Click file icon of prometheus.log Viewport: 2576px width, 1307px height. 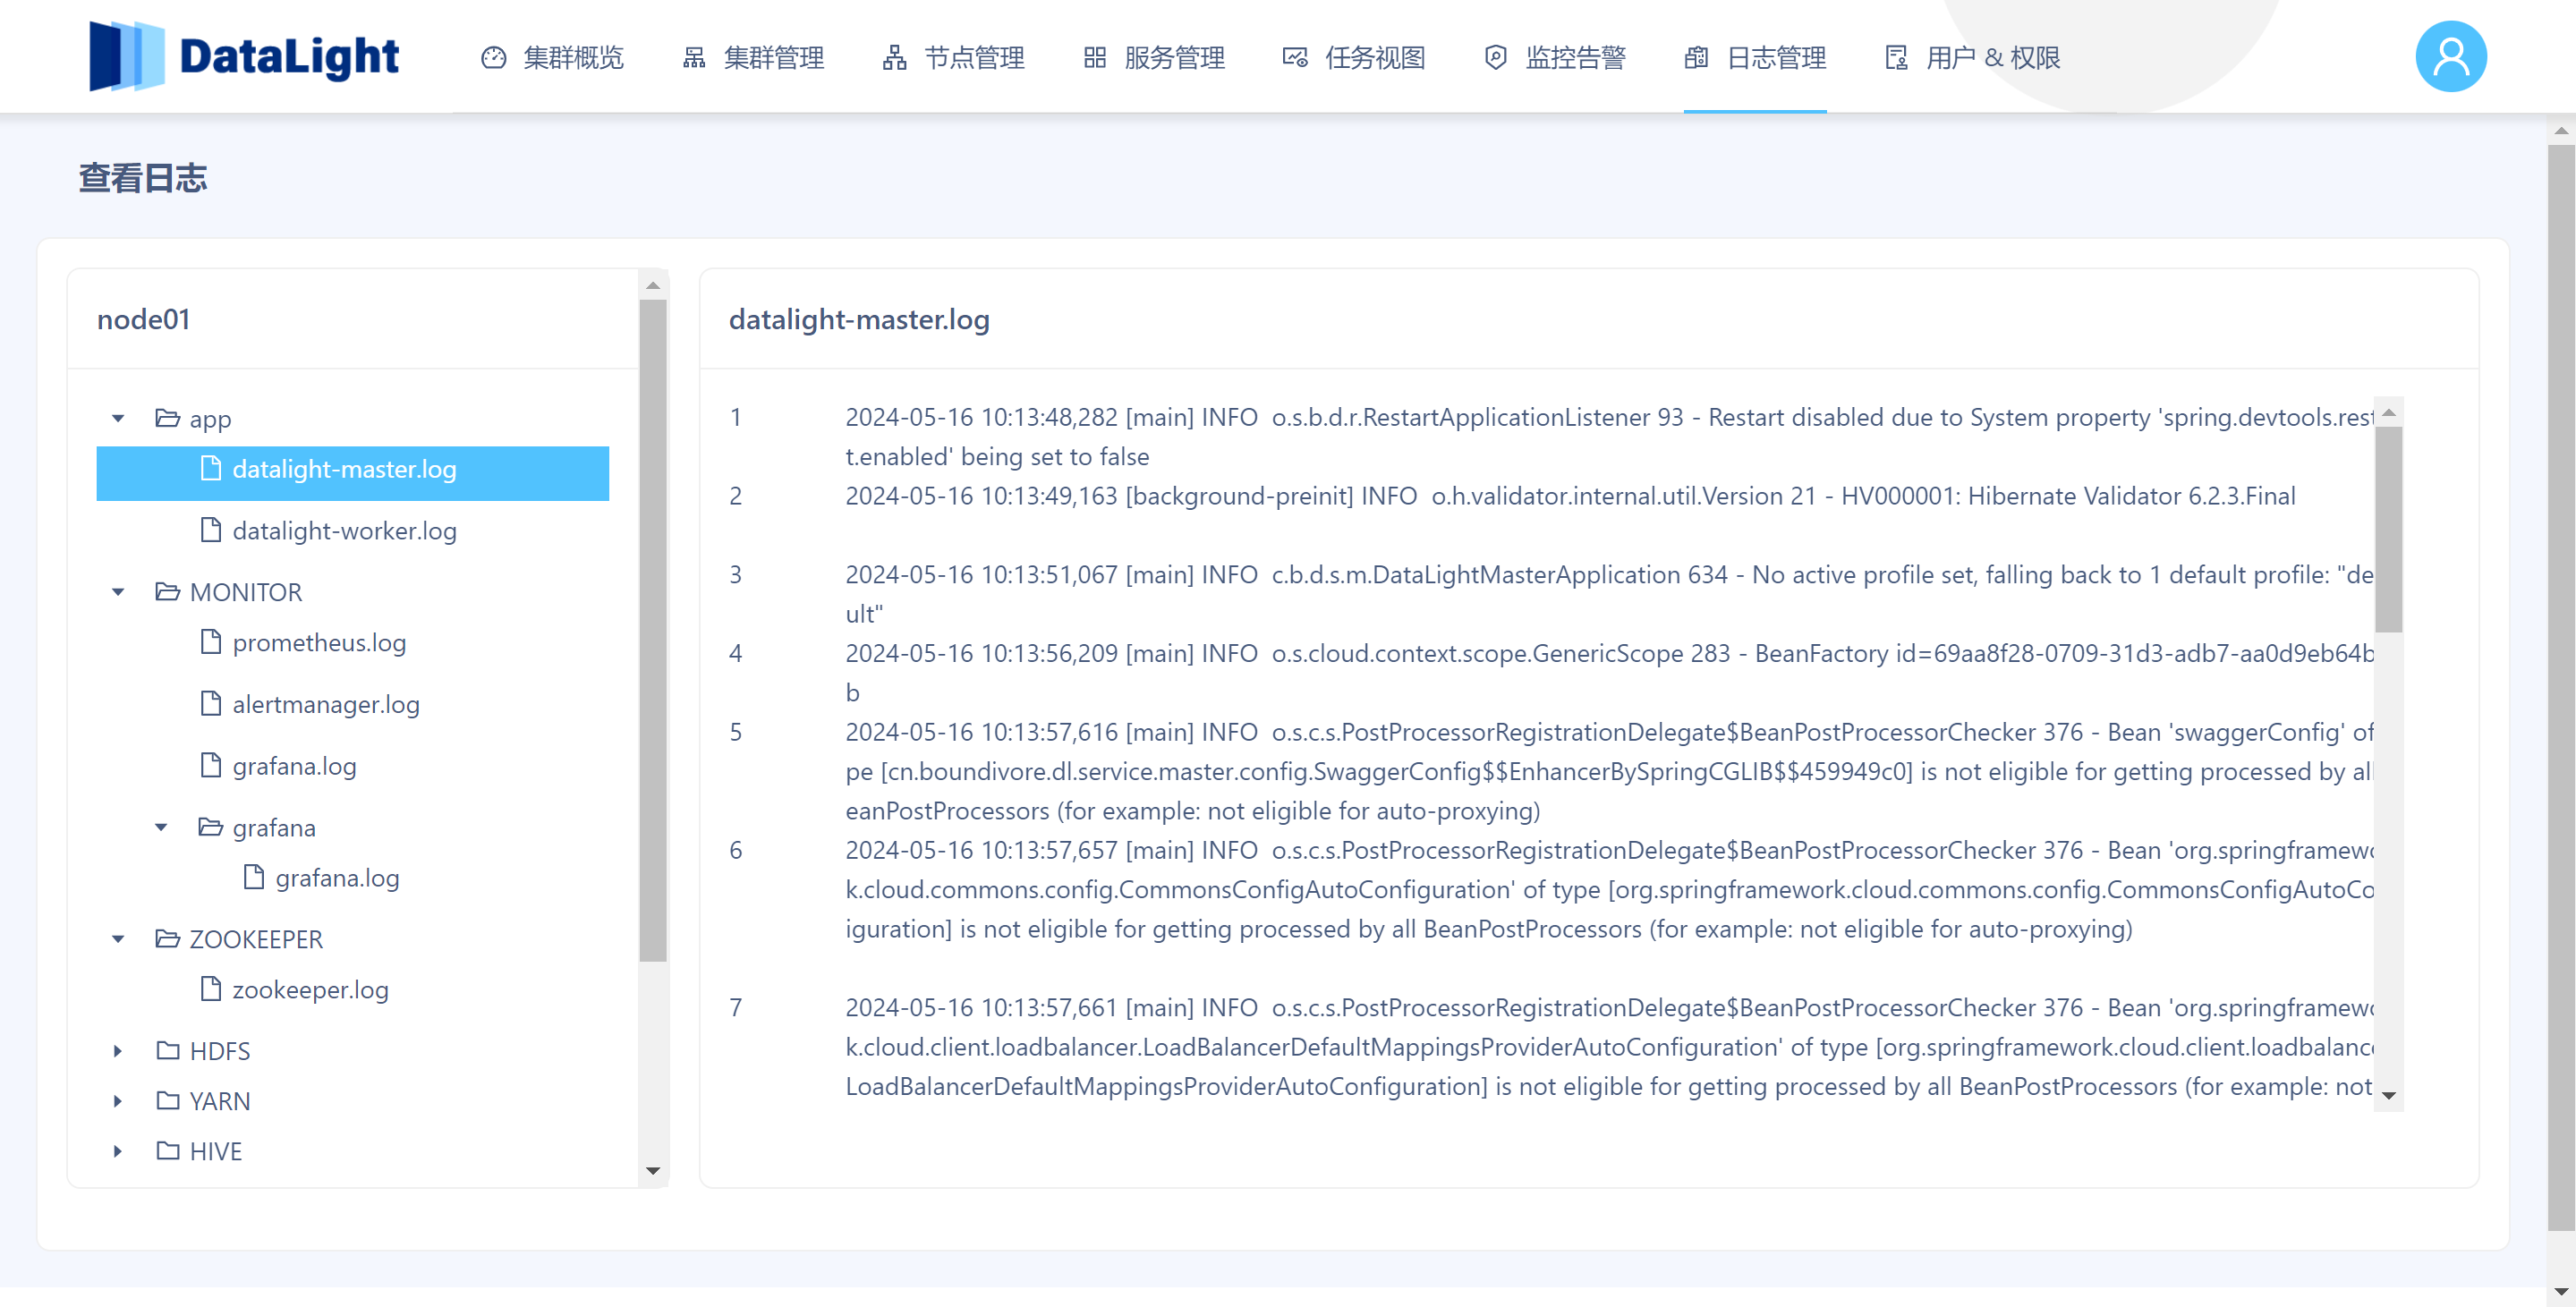point(210,642)
